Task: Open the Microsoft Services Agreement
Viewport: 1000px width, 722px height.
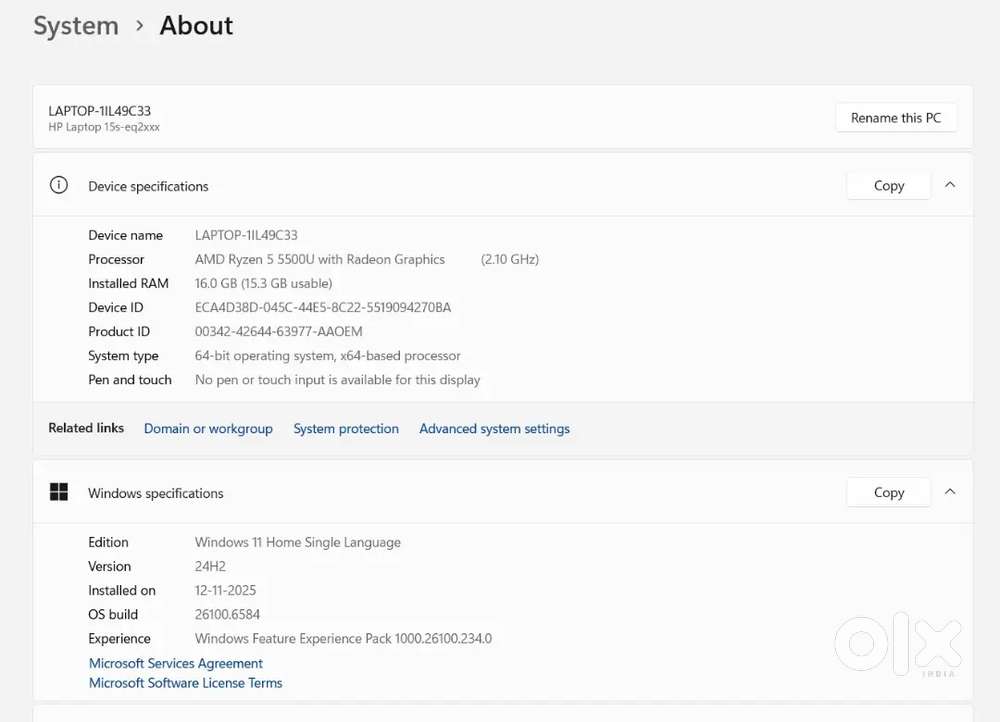Action: pyautogui.click(x=176, y=663)
